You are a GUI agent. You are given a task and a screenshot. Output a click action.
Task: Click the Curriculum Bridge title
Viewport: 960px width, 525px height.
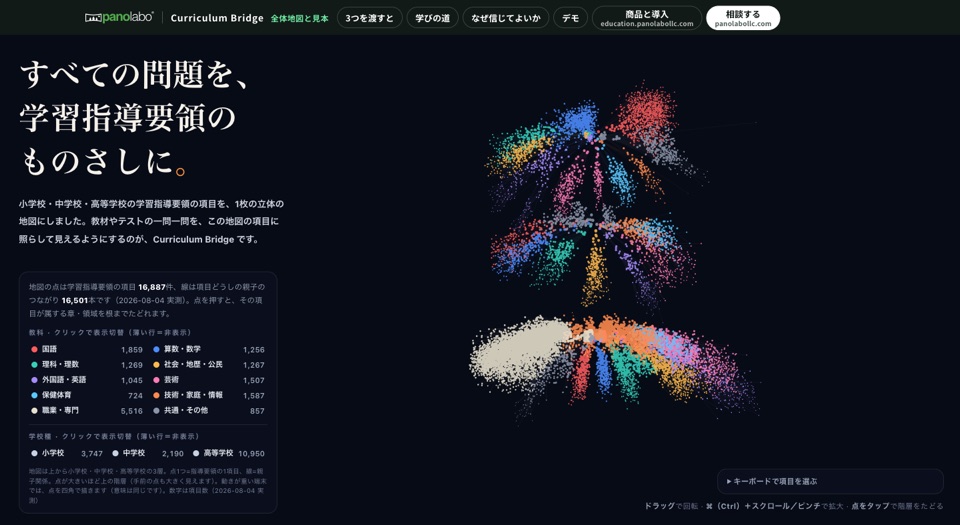(217, 18)
